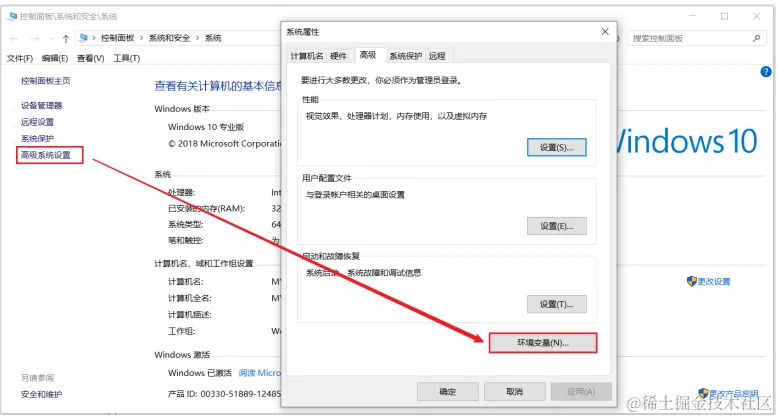The image size is (778, 418).
Task: Click the 阅读 Microsoft license link
Action: coord(259,373)
